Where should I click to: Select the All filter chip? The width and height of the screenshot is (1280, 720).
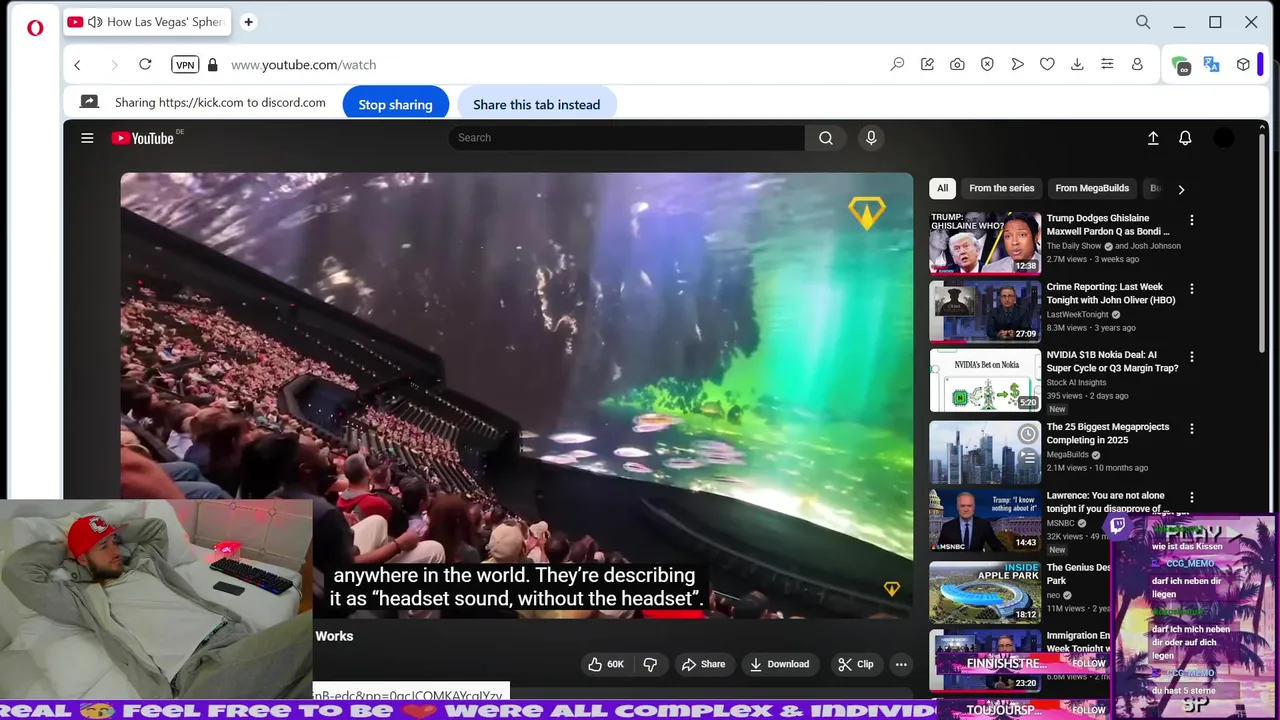942,188
